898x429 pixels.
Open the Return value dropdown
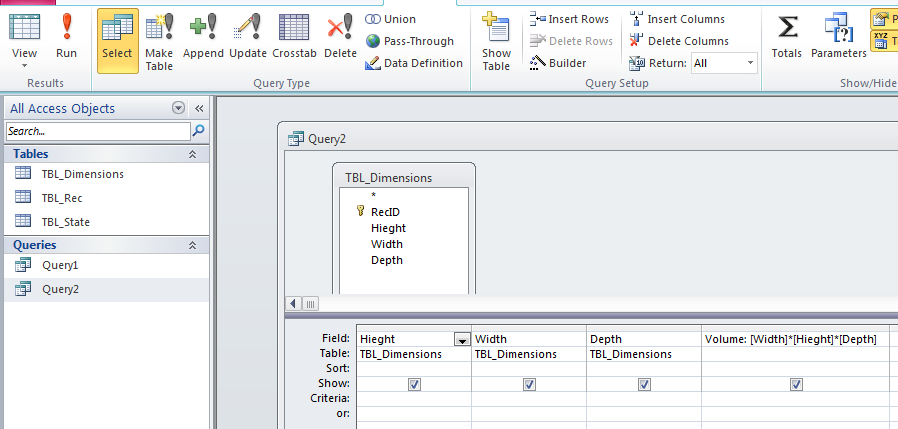coord(750,63)
